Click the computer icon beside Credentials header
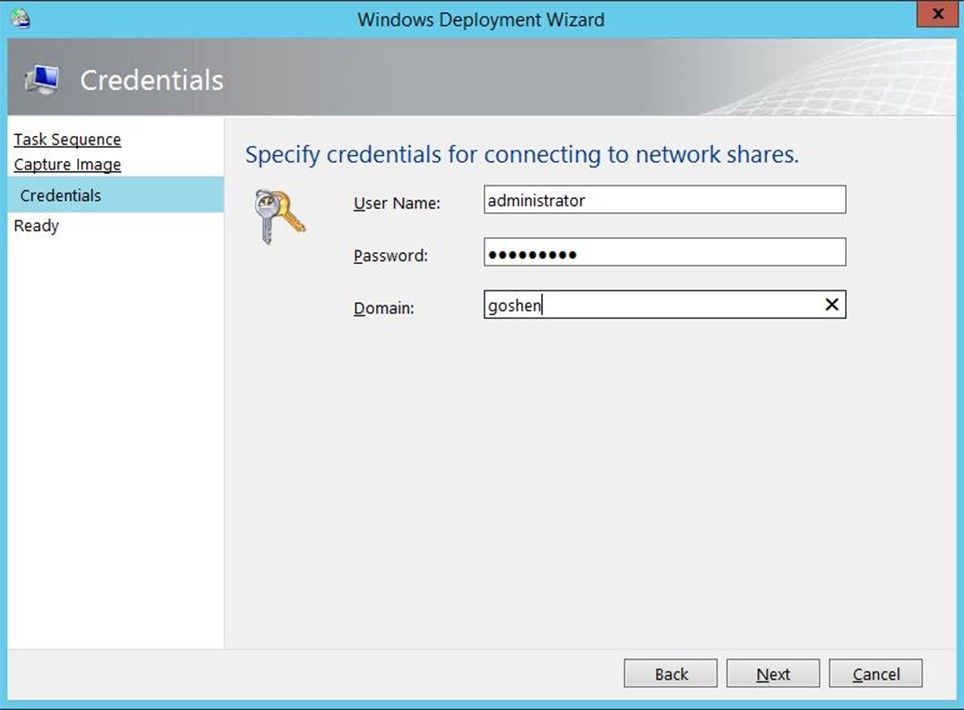Viewport: 964px width, 710px height. [x=42, y=80]
